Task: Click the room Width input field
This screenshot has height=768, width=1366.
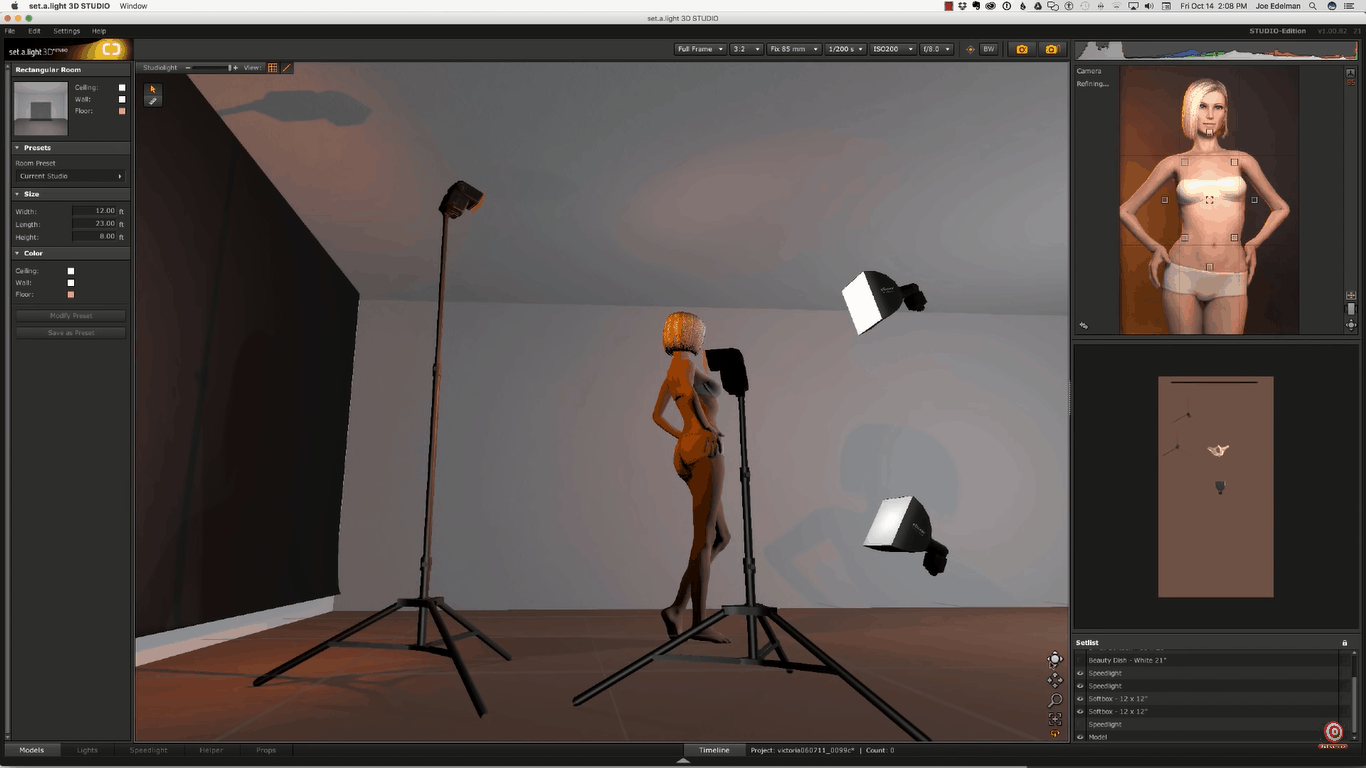Action: coord(94,211)
